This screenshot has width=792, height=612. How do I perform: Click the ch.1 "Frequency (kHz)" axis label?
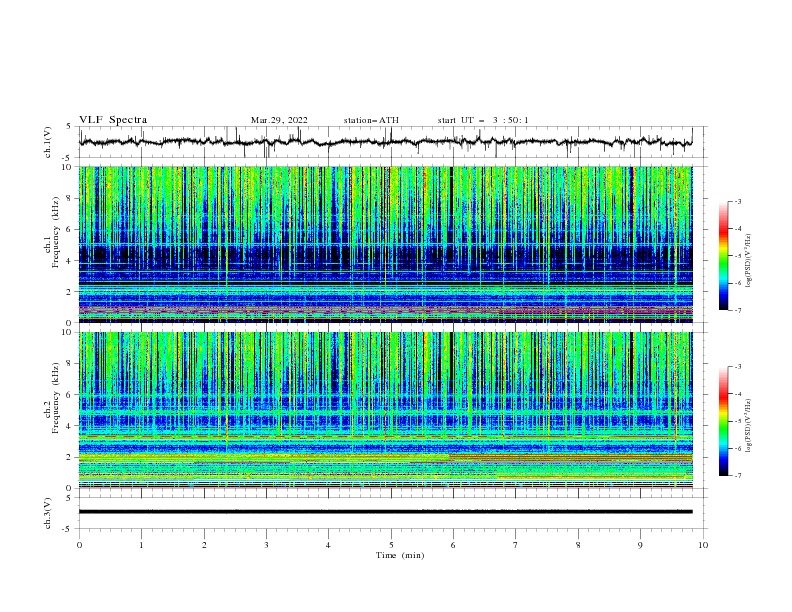[56, 233]
